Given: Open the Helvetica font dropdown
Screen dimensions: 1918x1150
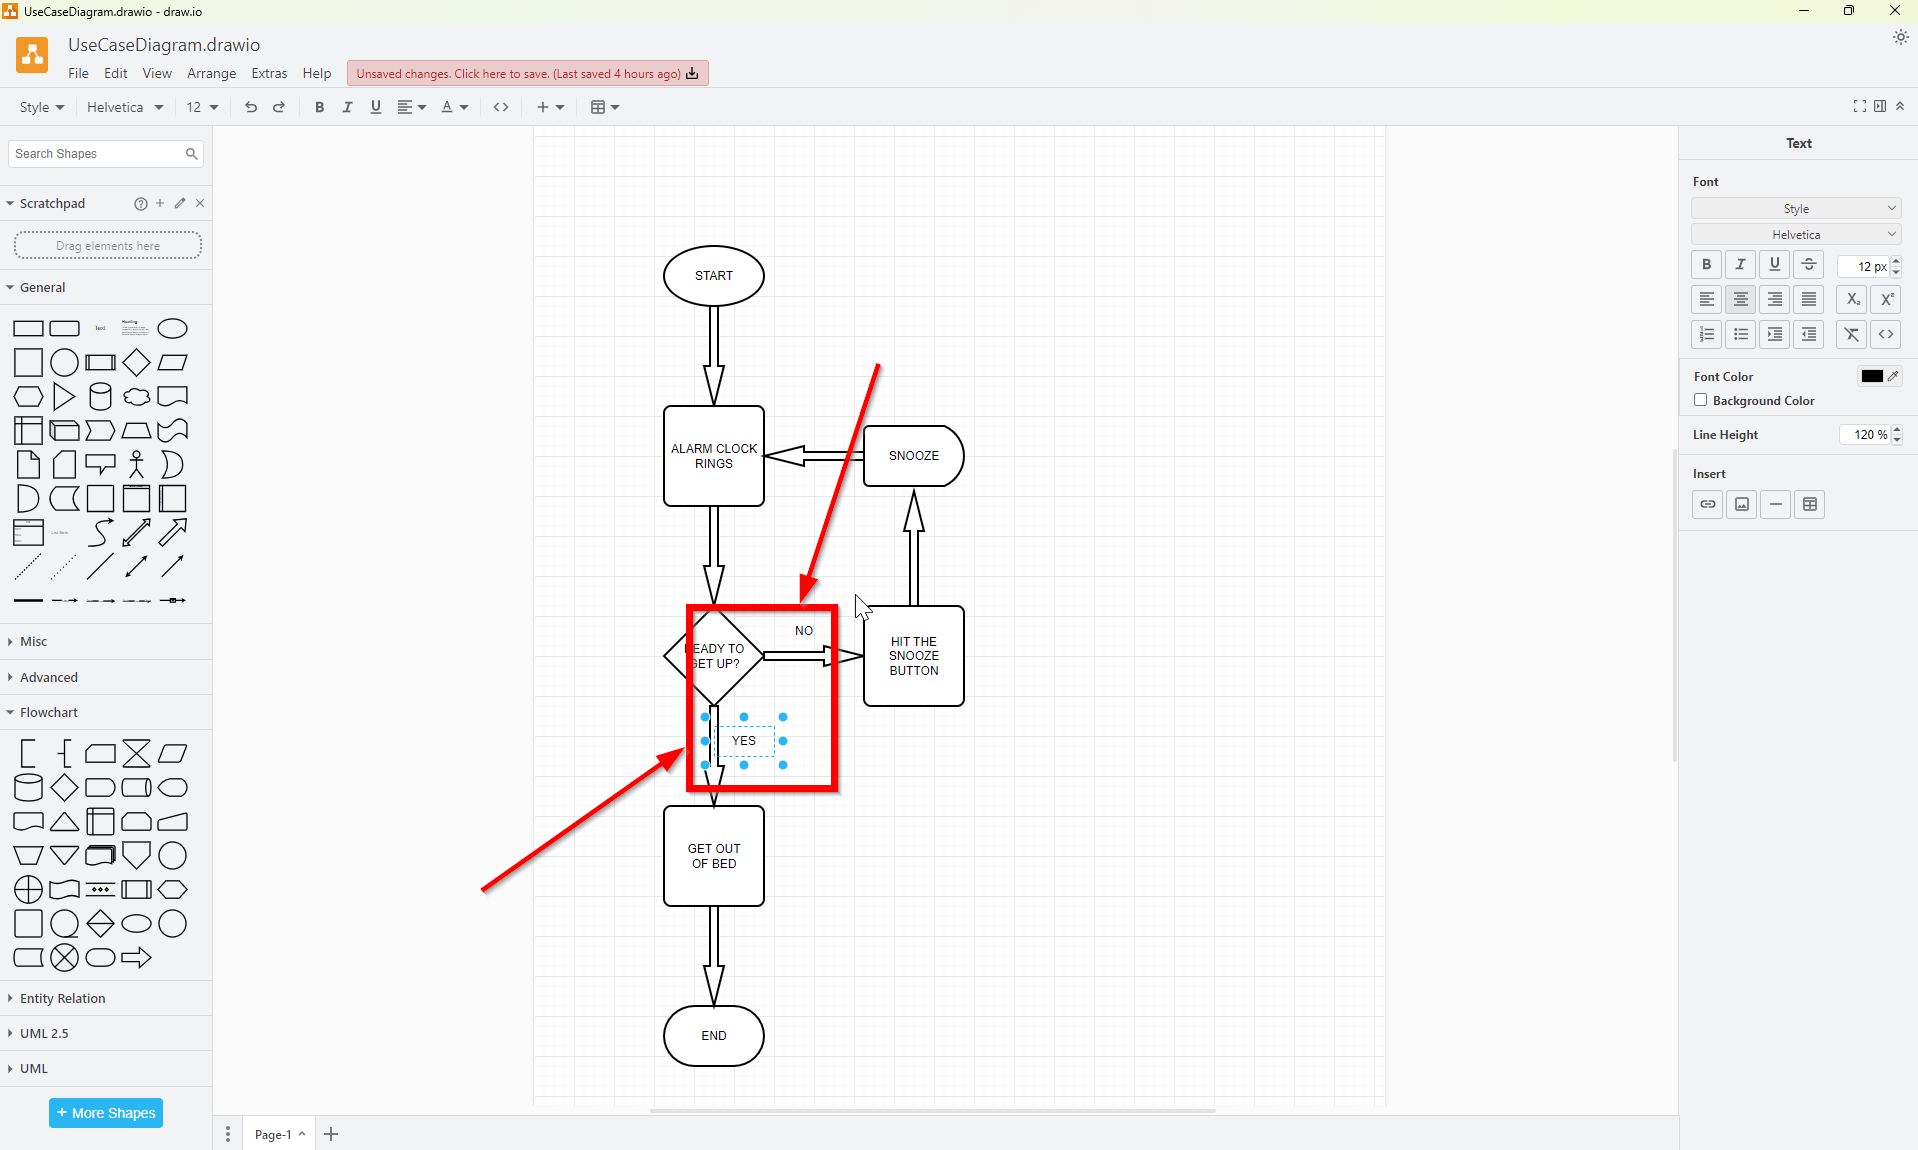Looking at the screenshot, I should (x=122, y=107).
